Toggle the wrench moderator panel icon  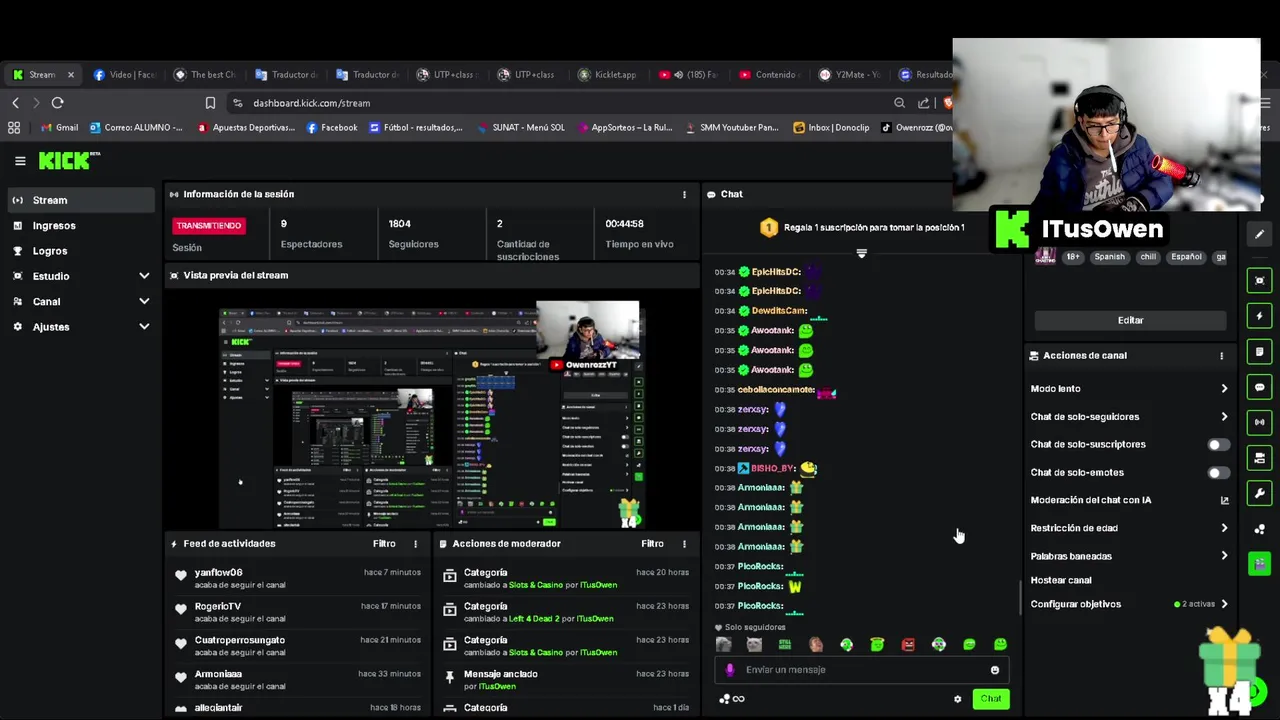pyautogui.click(x=1259, y=493)
